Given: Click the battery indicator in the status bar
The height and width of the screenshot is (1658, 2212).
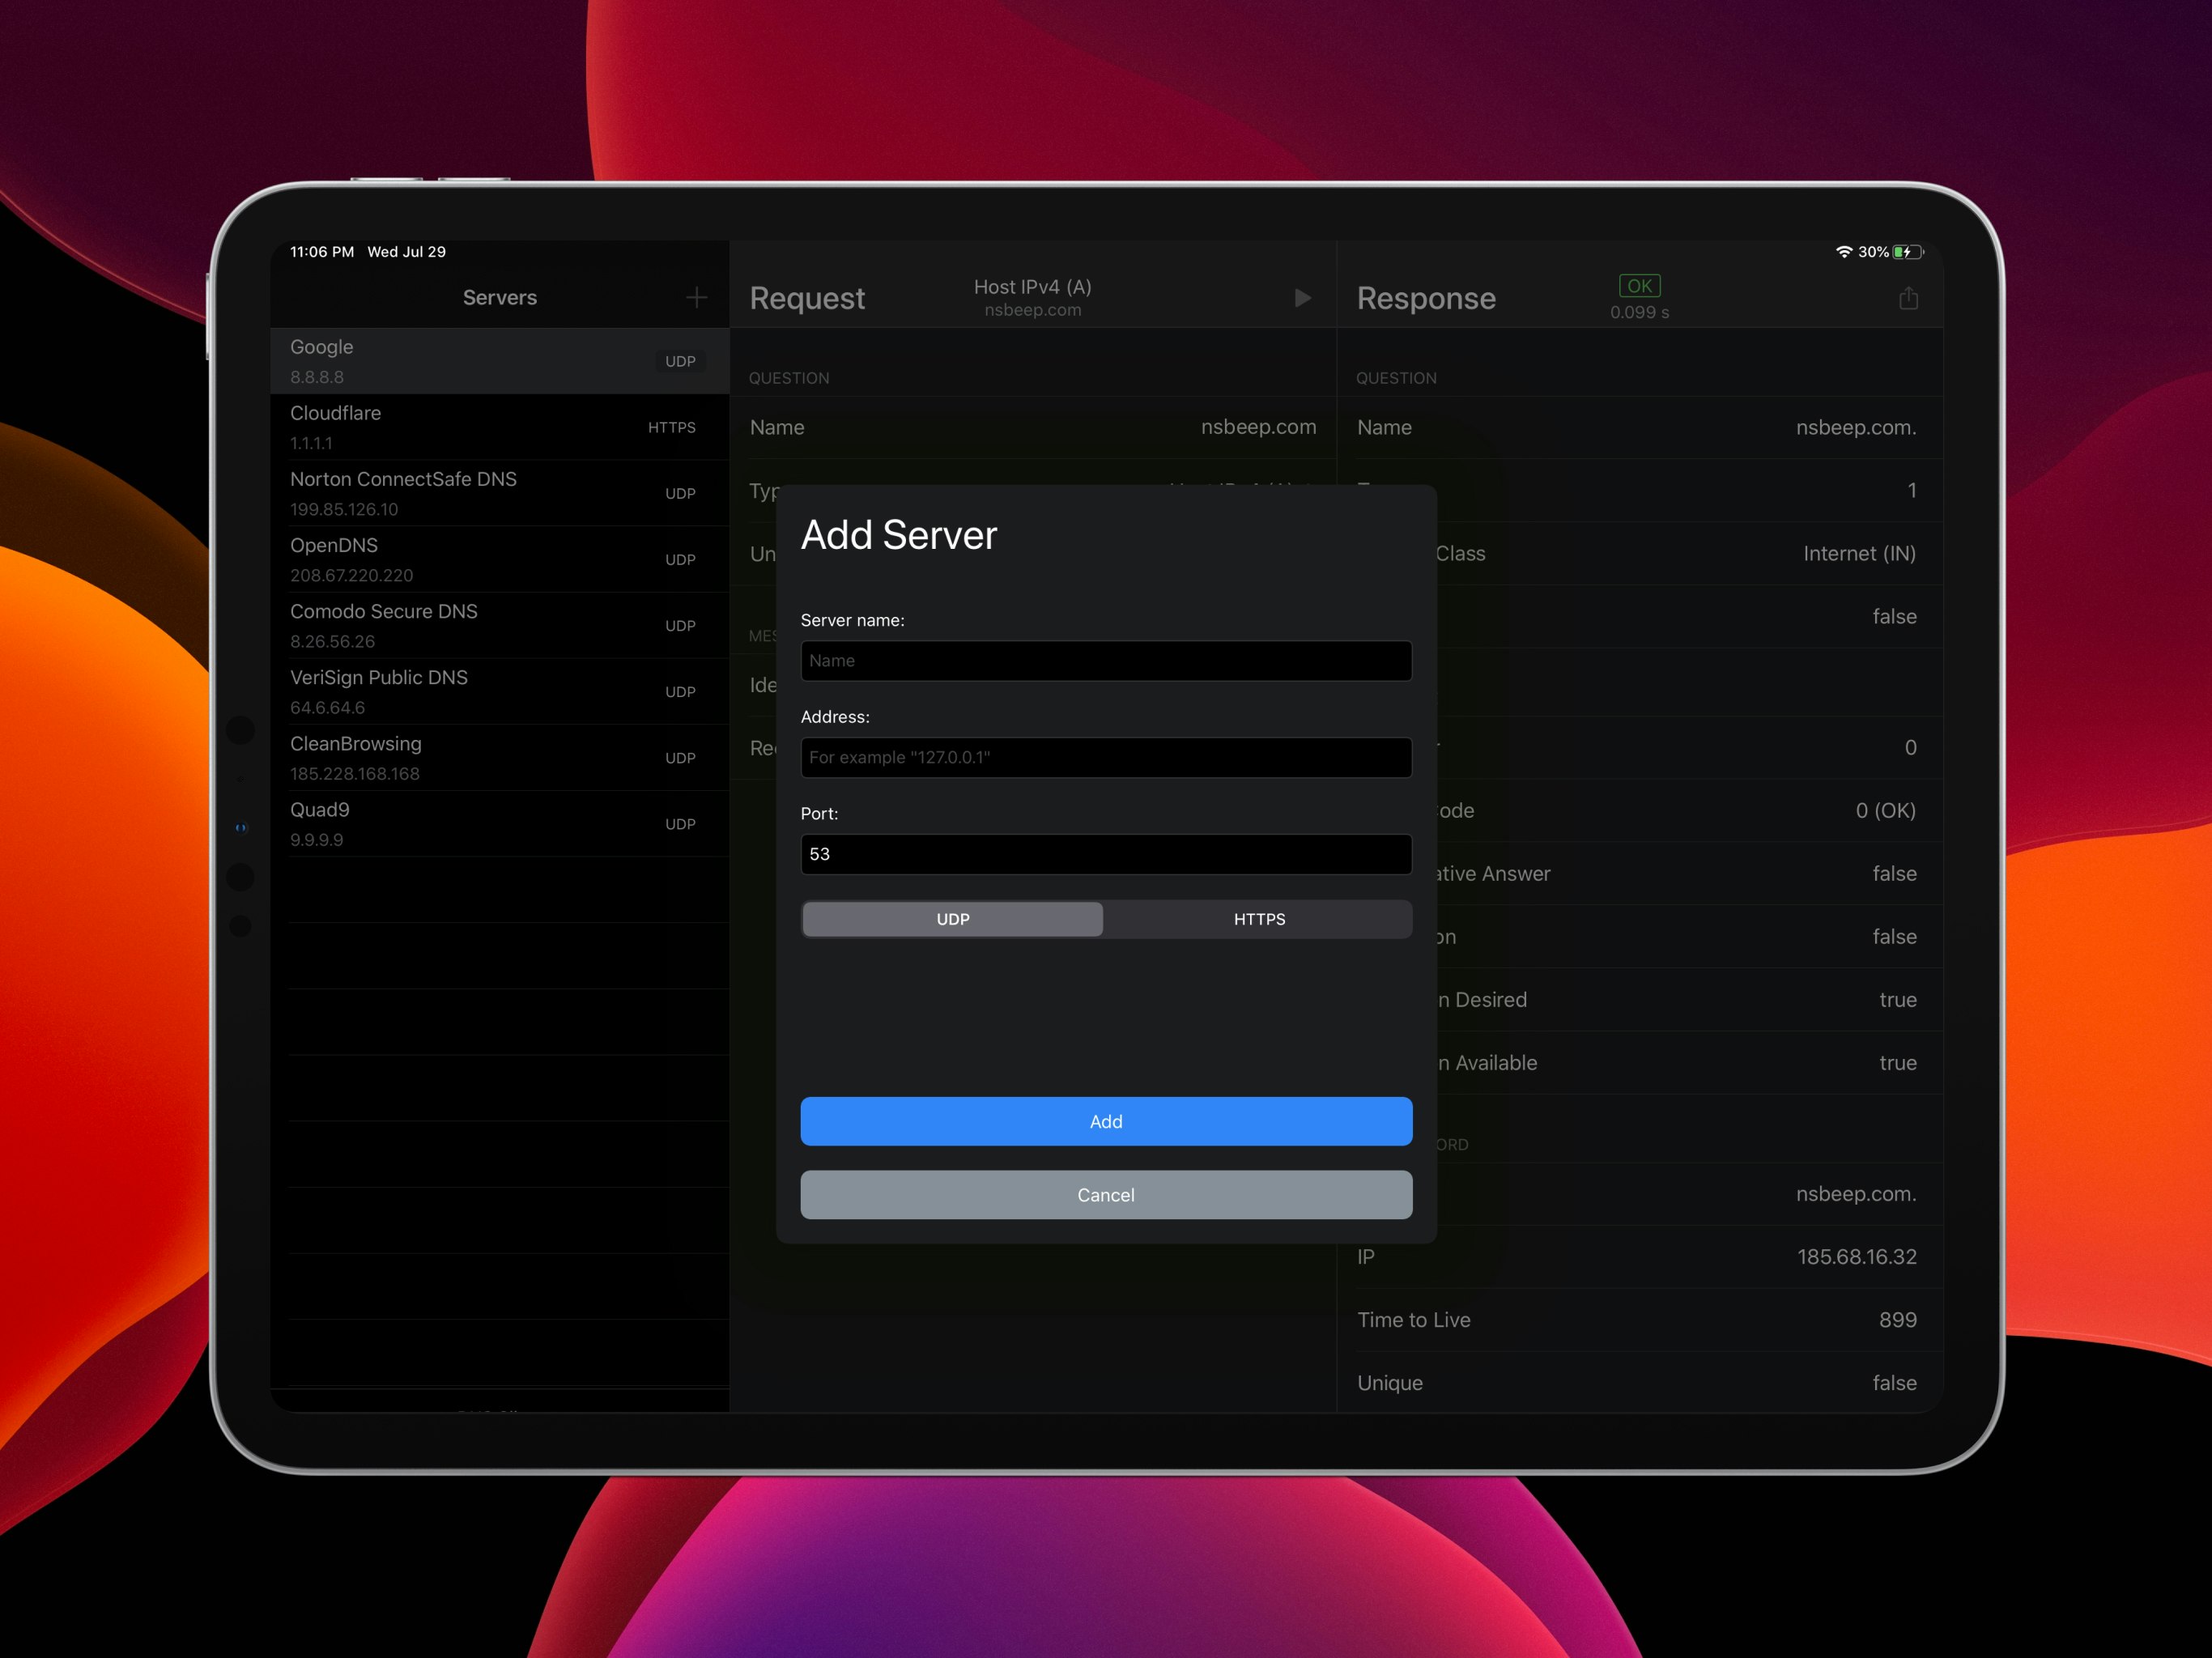Looking at the screenshot, I should (1908, 252).
